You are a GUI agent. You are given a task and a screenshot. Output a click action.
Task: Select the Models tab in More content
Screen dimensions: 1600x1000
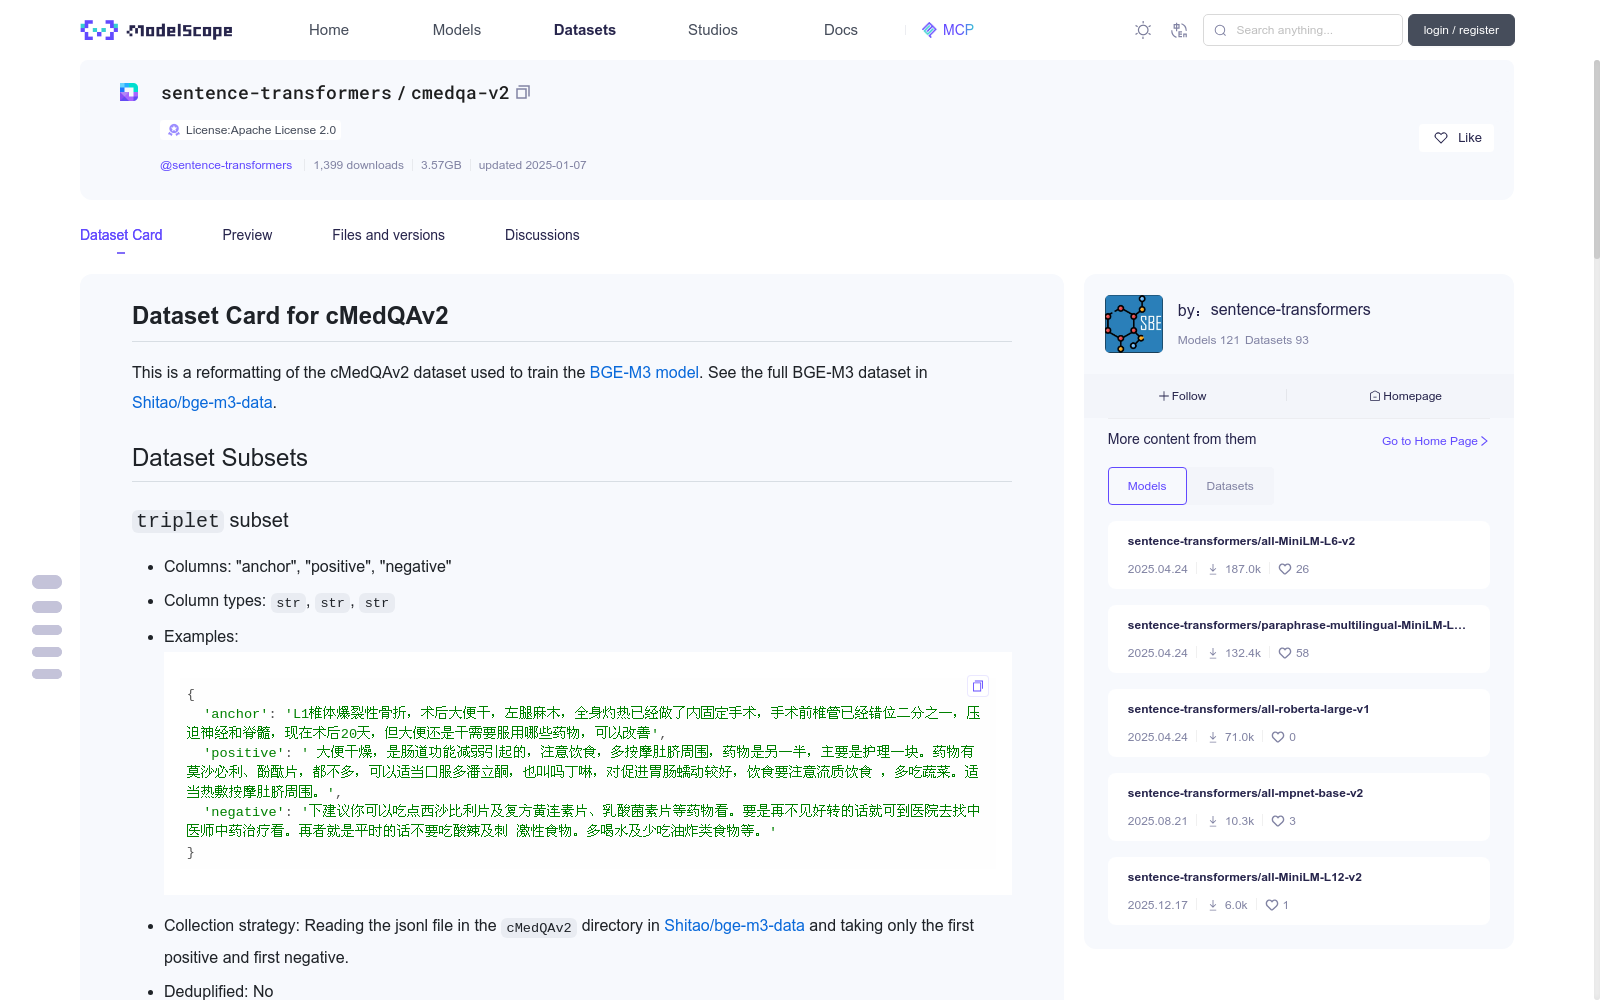(1147, 486)
